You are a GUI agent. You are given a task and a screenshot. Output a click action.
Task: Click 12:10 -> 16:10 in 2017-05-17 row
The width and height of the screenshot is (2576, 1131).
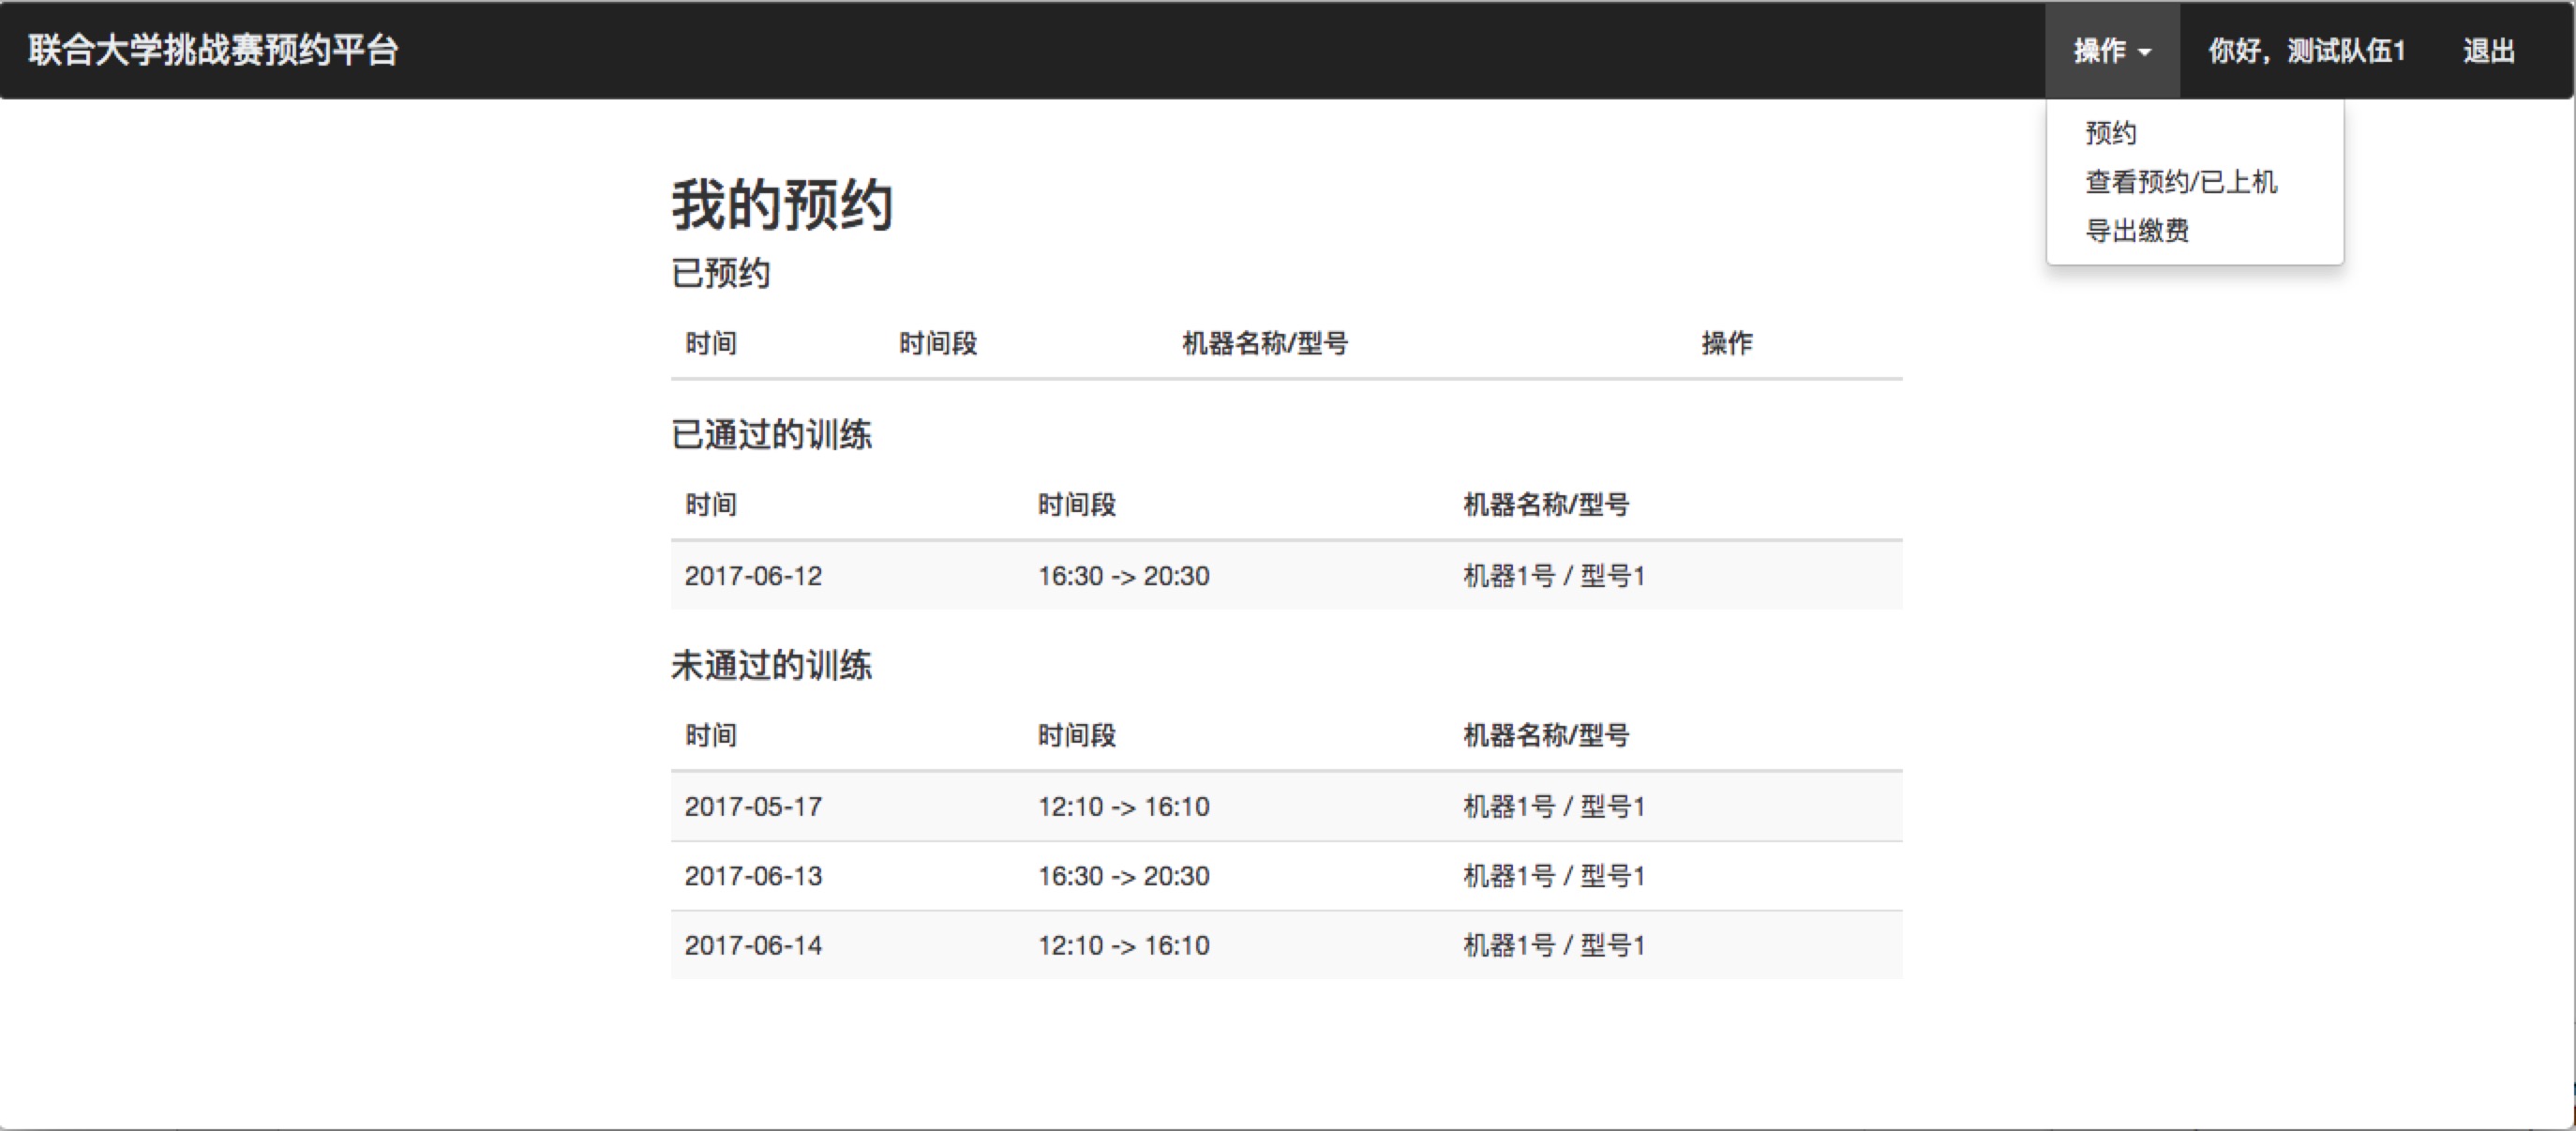(1123, 806)
